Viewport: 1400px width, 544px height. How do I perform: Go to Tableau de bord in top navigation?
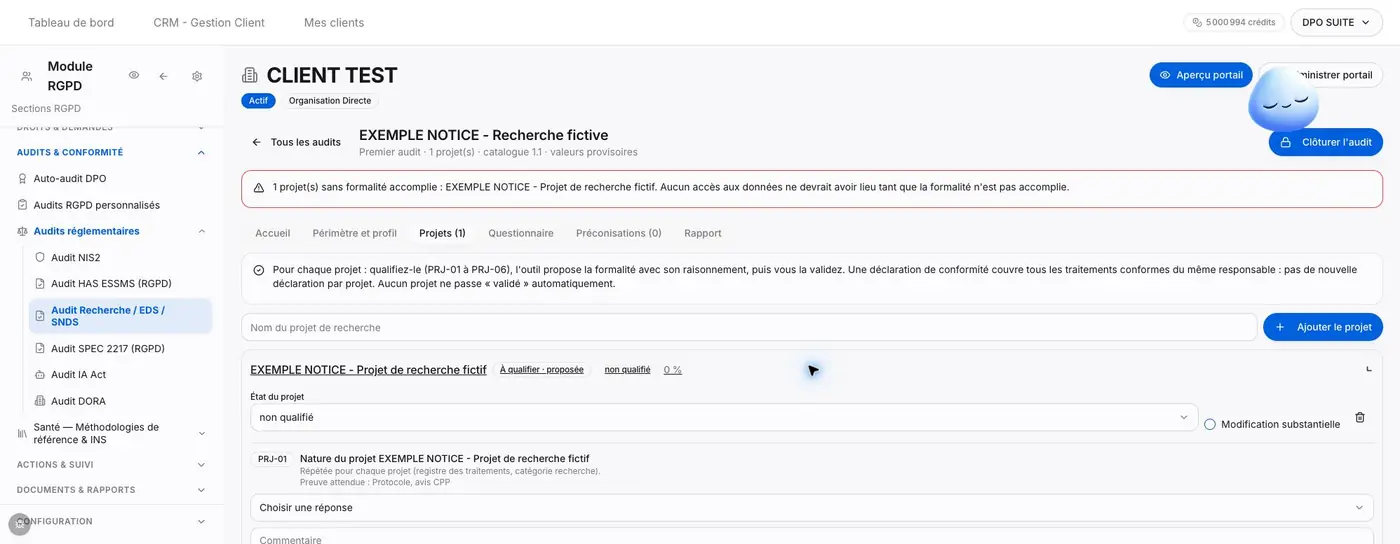71,22
